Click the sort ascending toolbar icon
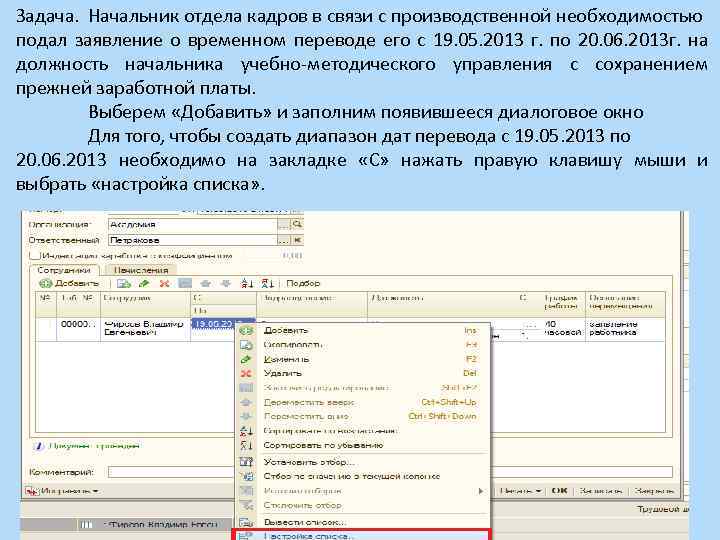The width and height of the screenshot is (720, 540). [x=247, y=284]
